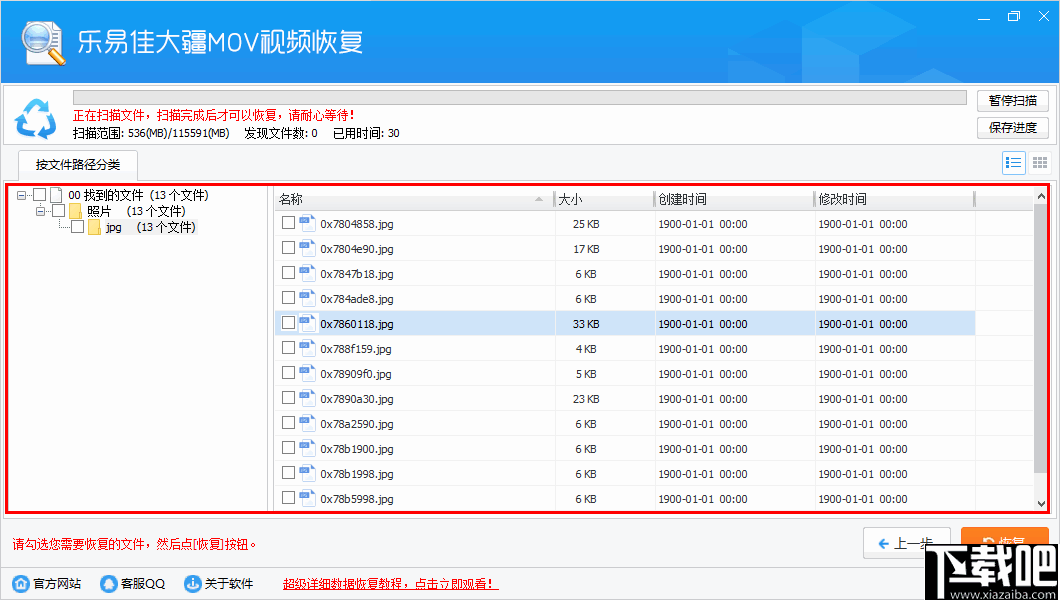The image size is (1060, 600).
Task: Switch to list view mode
Action: click(x=1013, y=162)
